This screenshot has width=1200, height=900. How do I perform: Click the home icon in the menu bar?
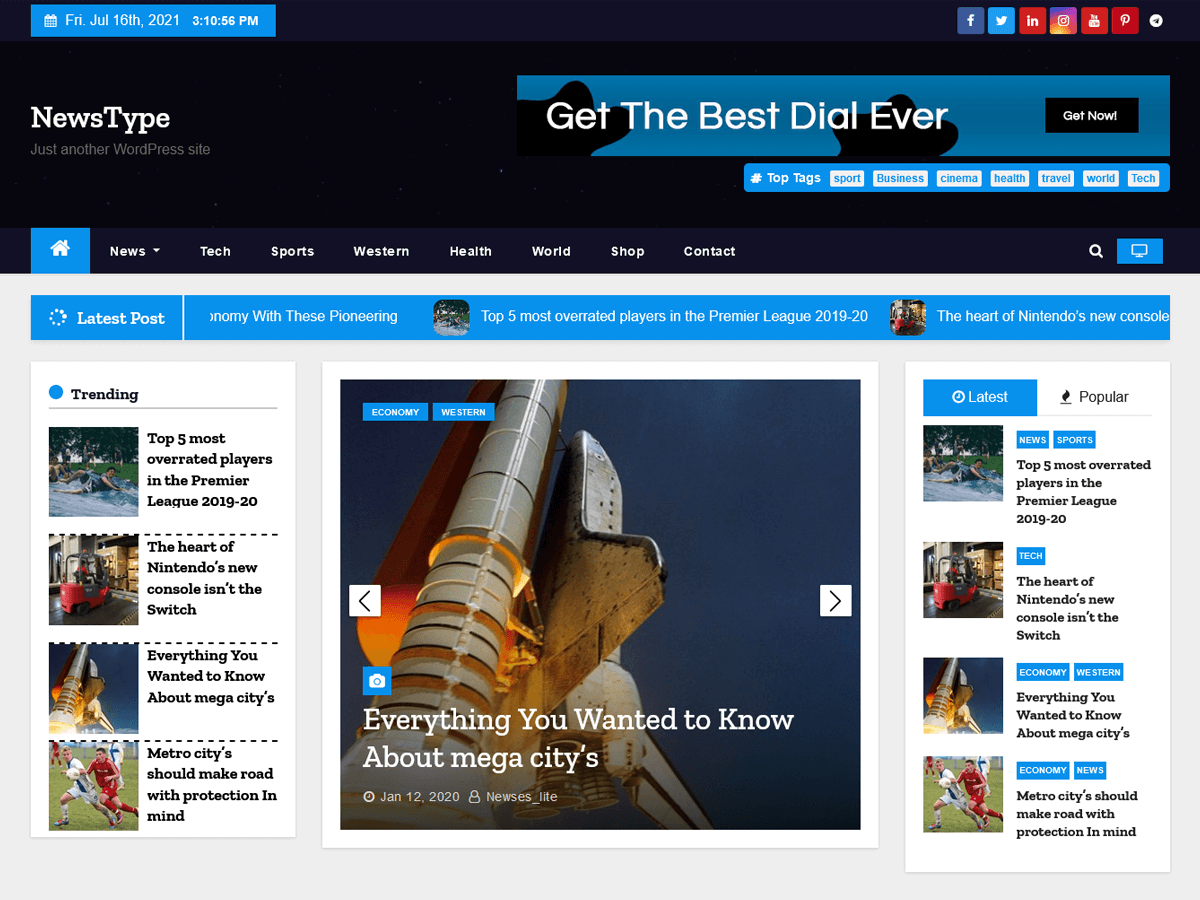(60, 251)
